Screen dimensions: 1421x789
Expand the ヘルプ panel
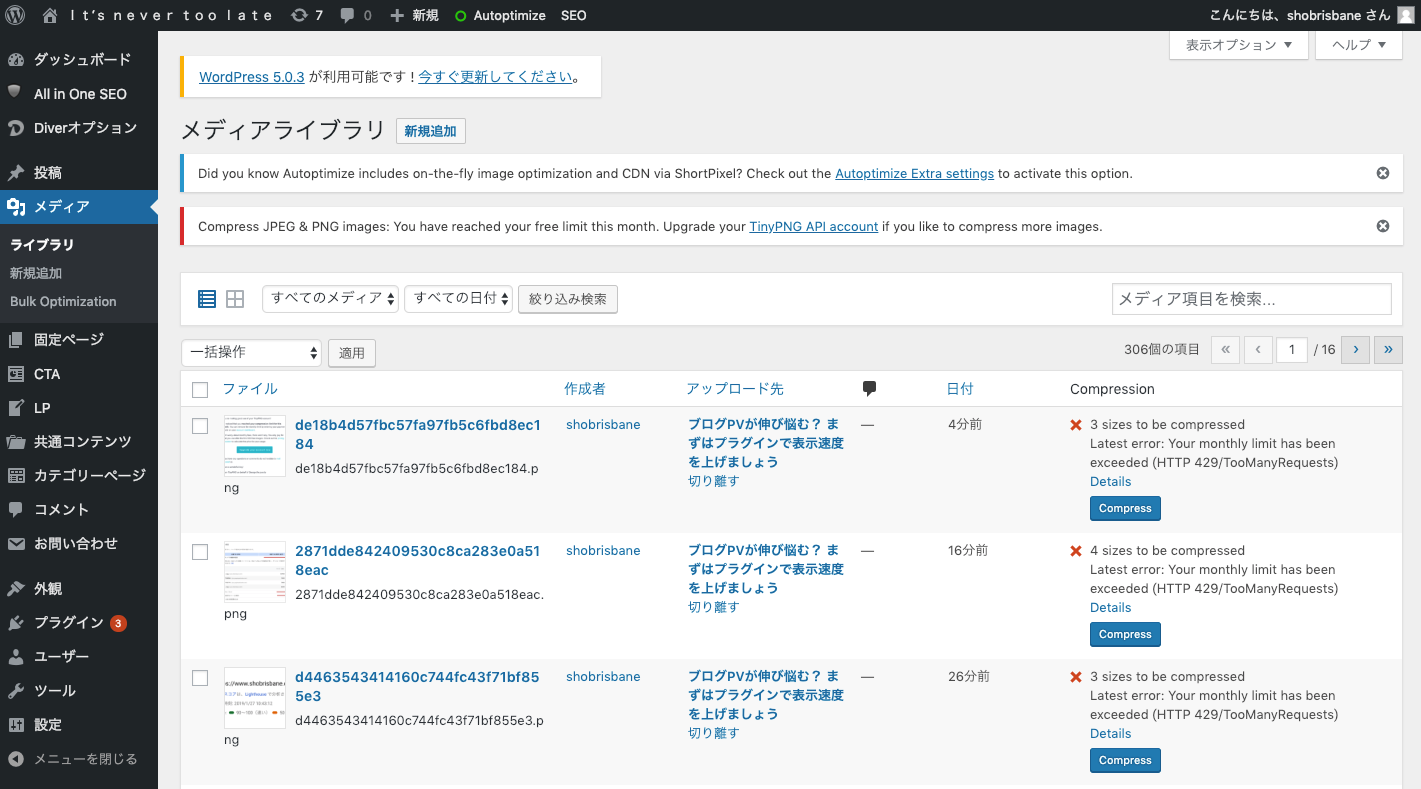coord(1359,45)
